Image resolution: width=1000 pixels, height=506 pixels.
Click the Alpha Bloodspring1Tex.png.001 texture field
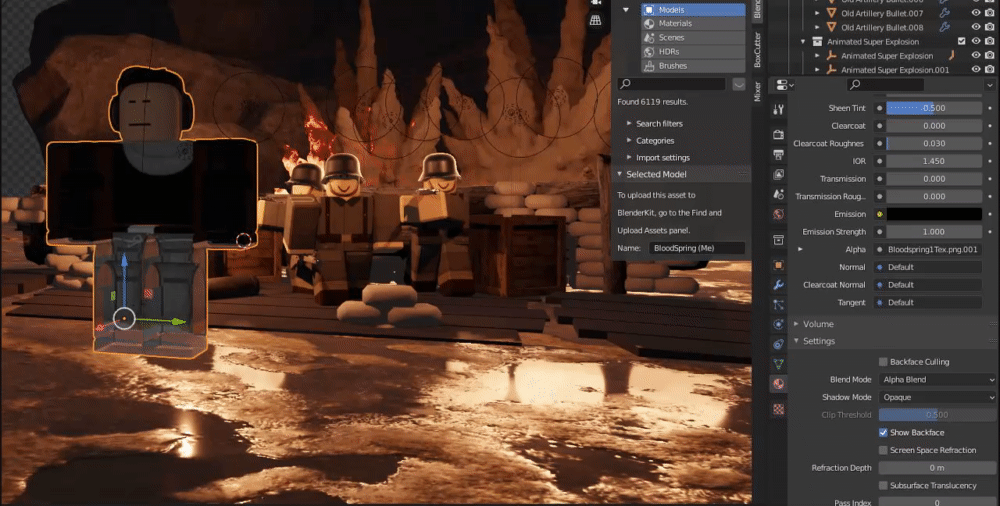point(929,249)
